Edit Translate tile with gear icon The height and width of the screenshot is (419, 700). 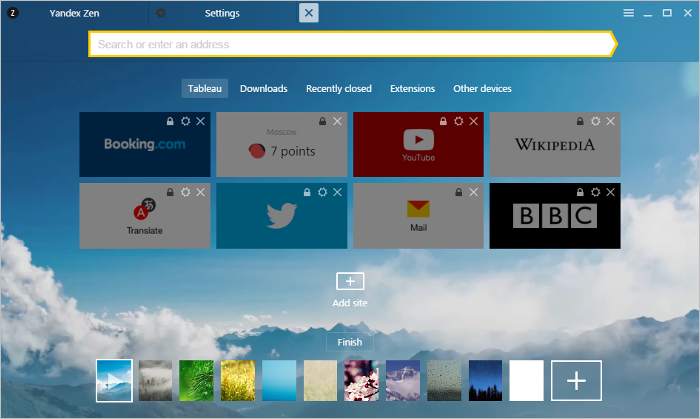185,192
